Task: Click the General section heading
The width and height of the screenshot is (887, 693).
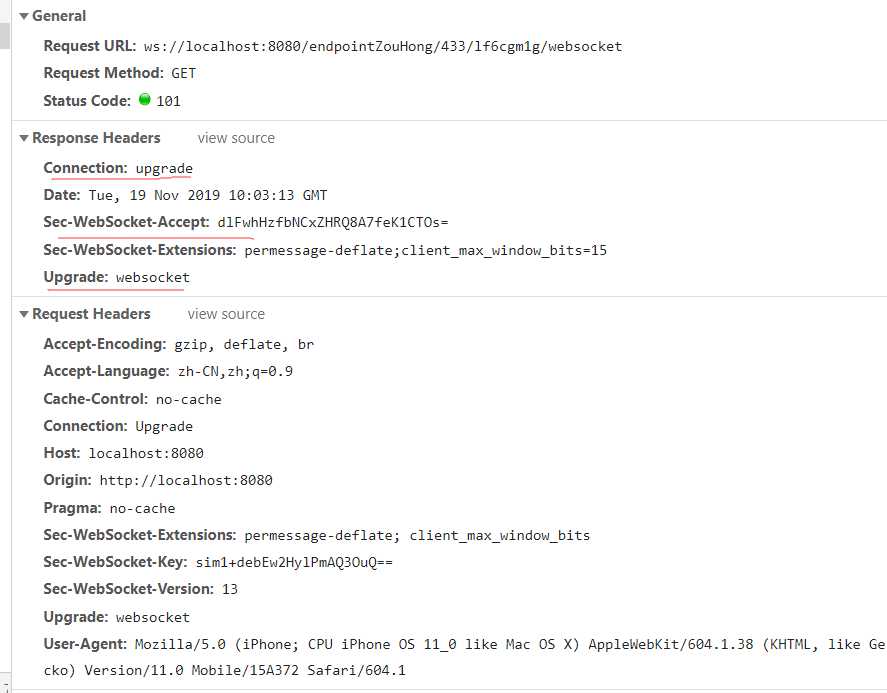Action: (x=59, y=16)
